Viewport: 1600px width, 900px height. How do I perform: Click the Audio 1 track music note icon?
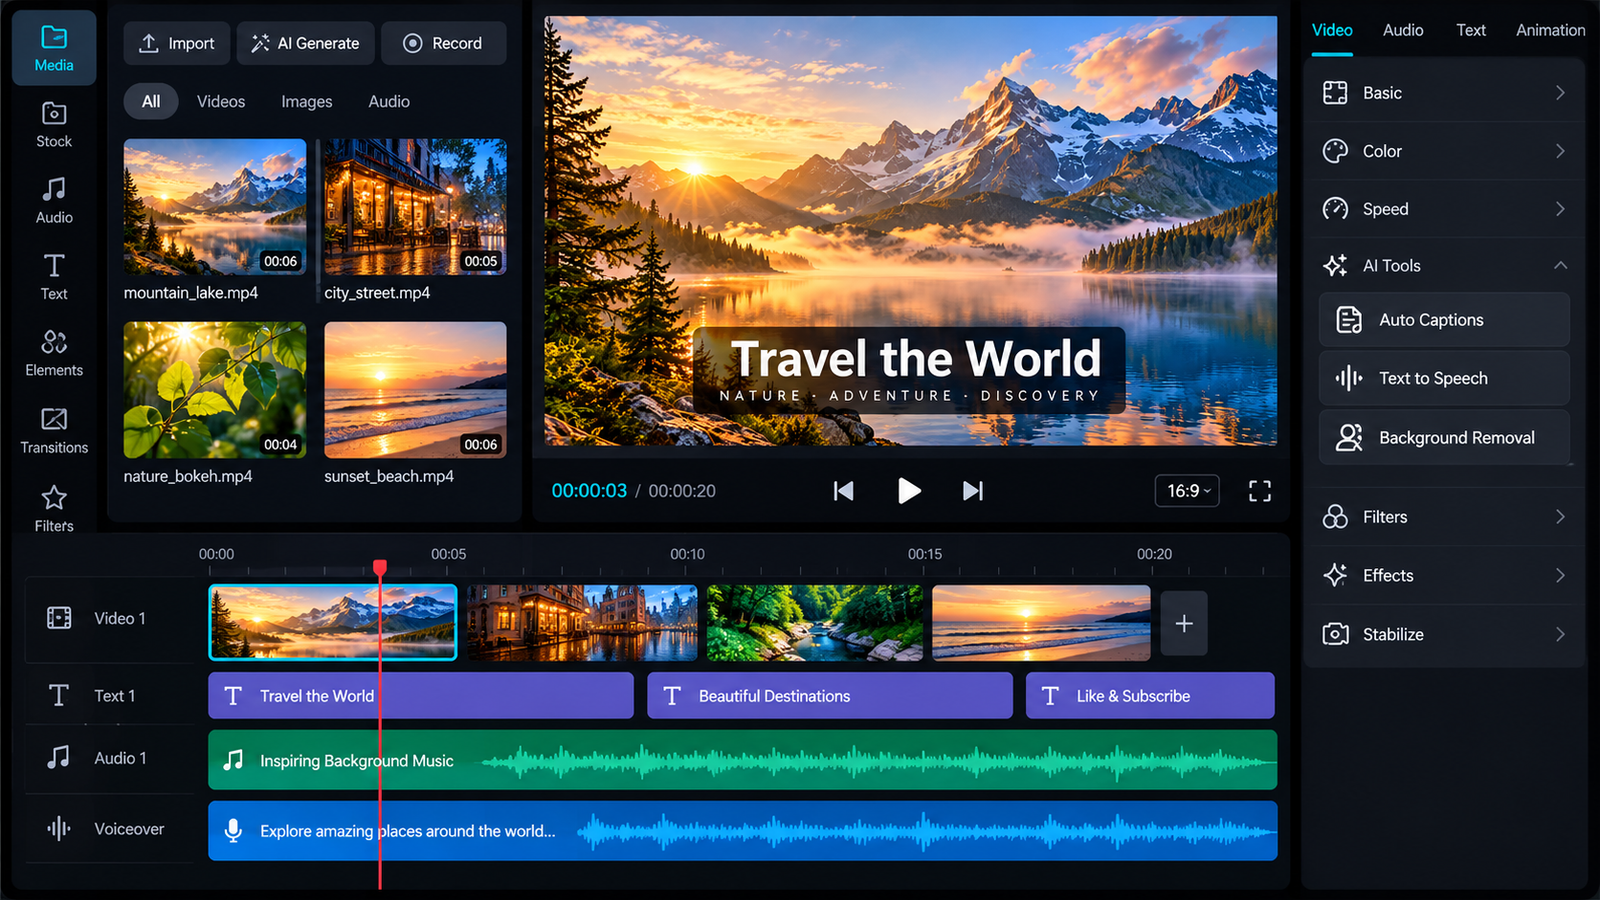[59, 757]
